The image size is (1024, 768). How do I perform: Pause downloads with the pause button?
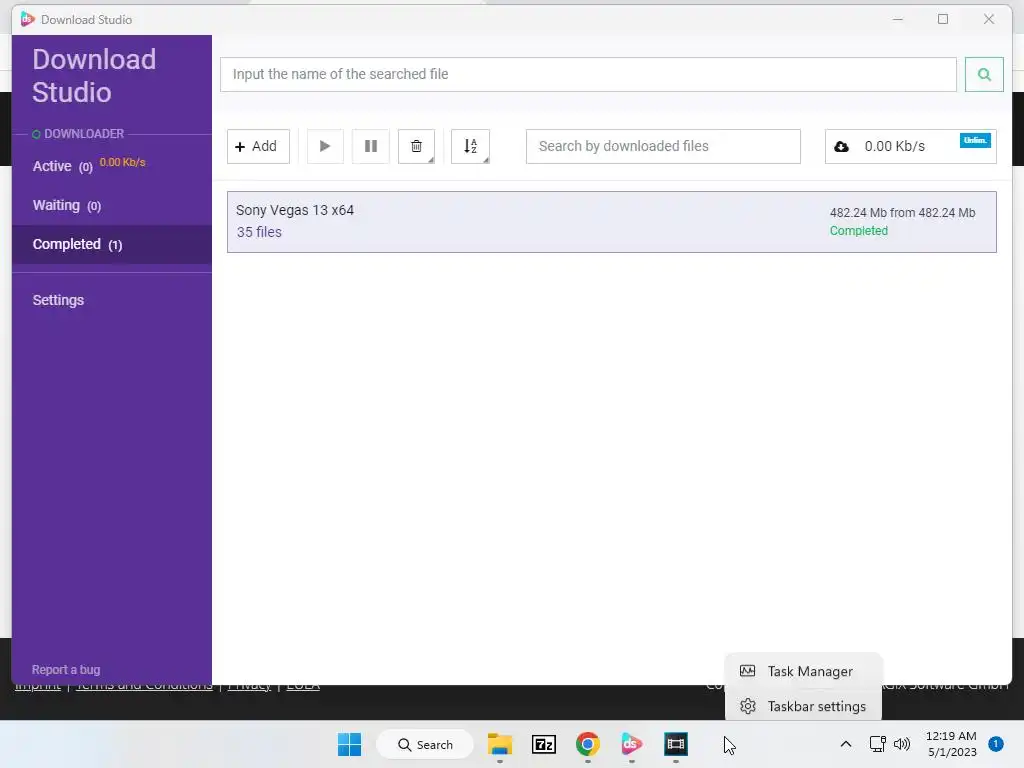point(370,146)
